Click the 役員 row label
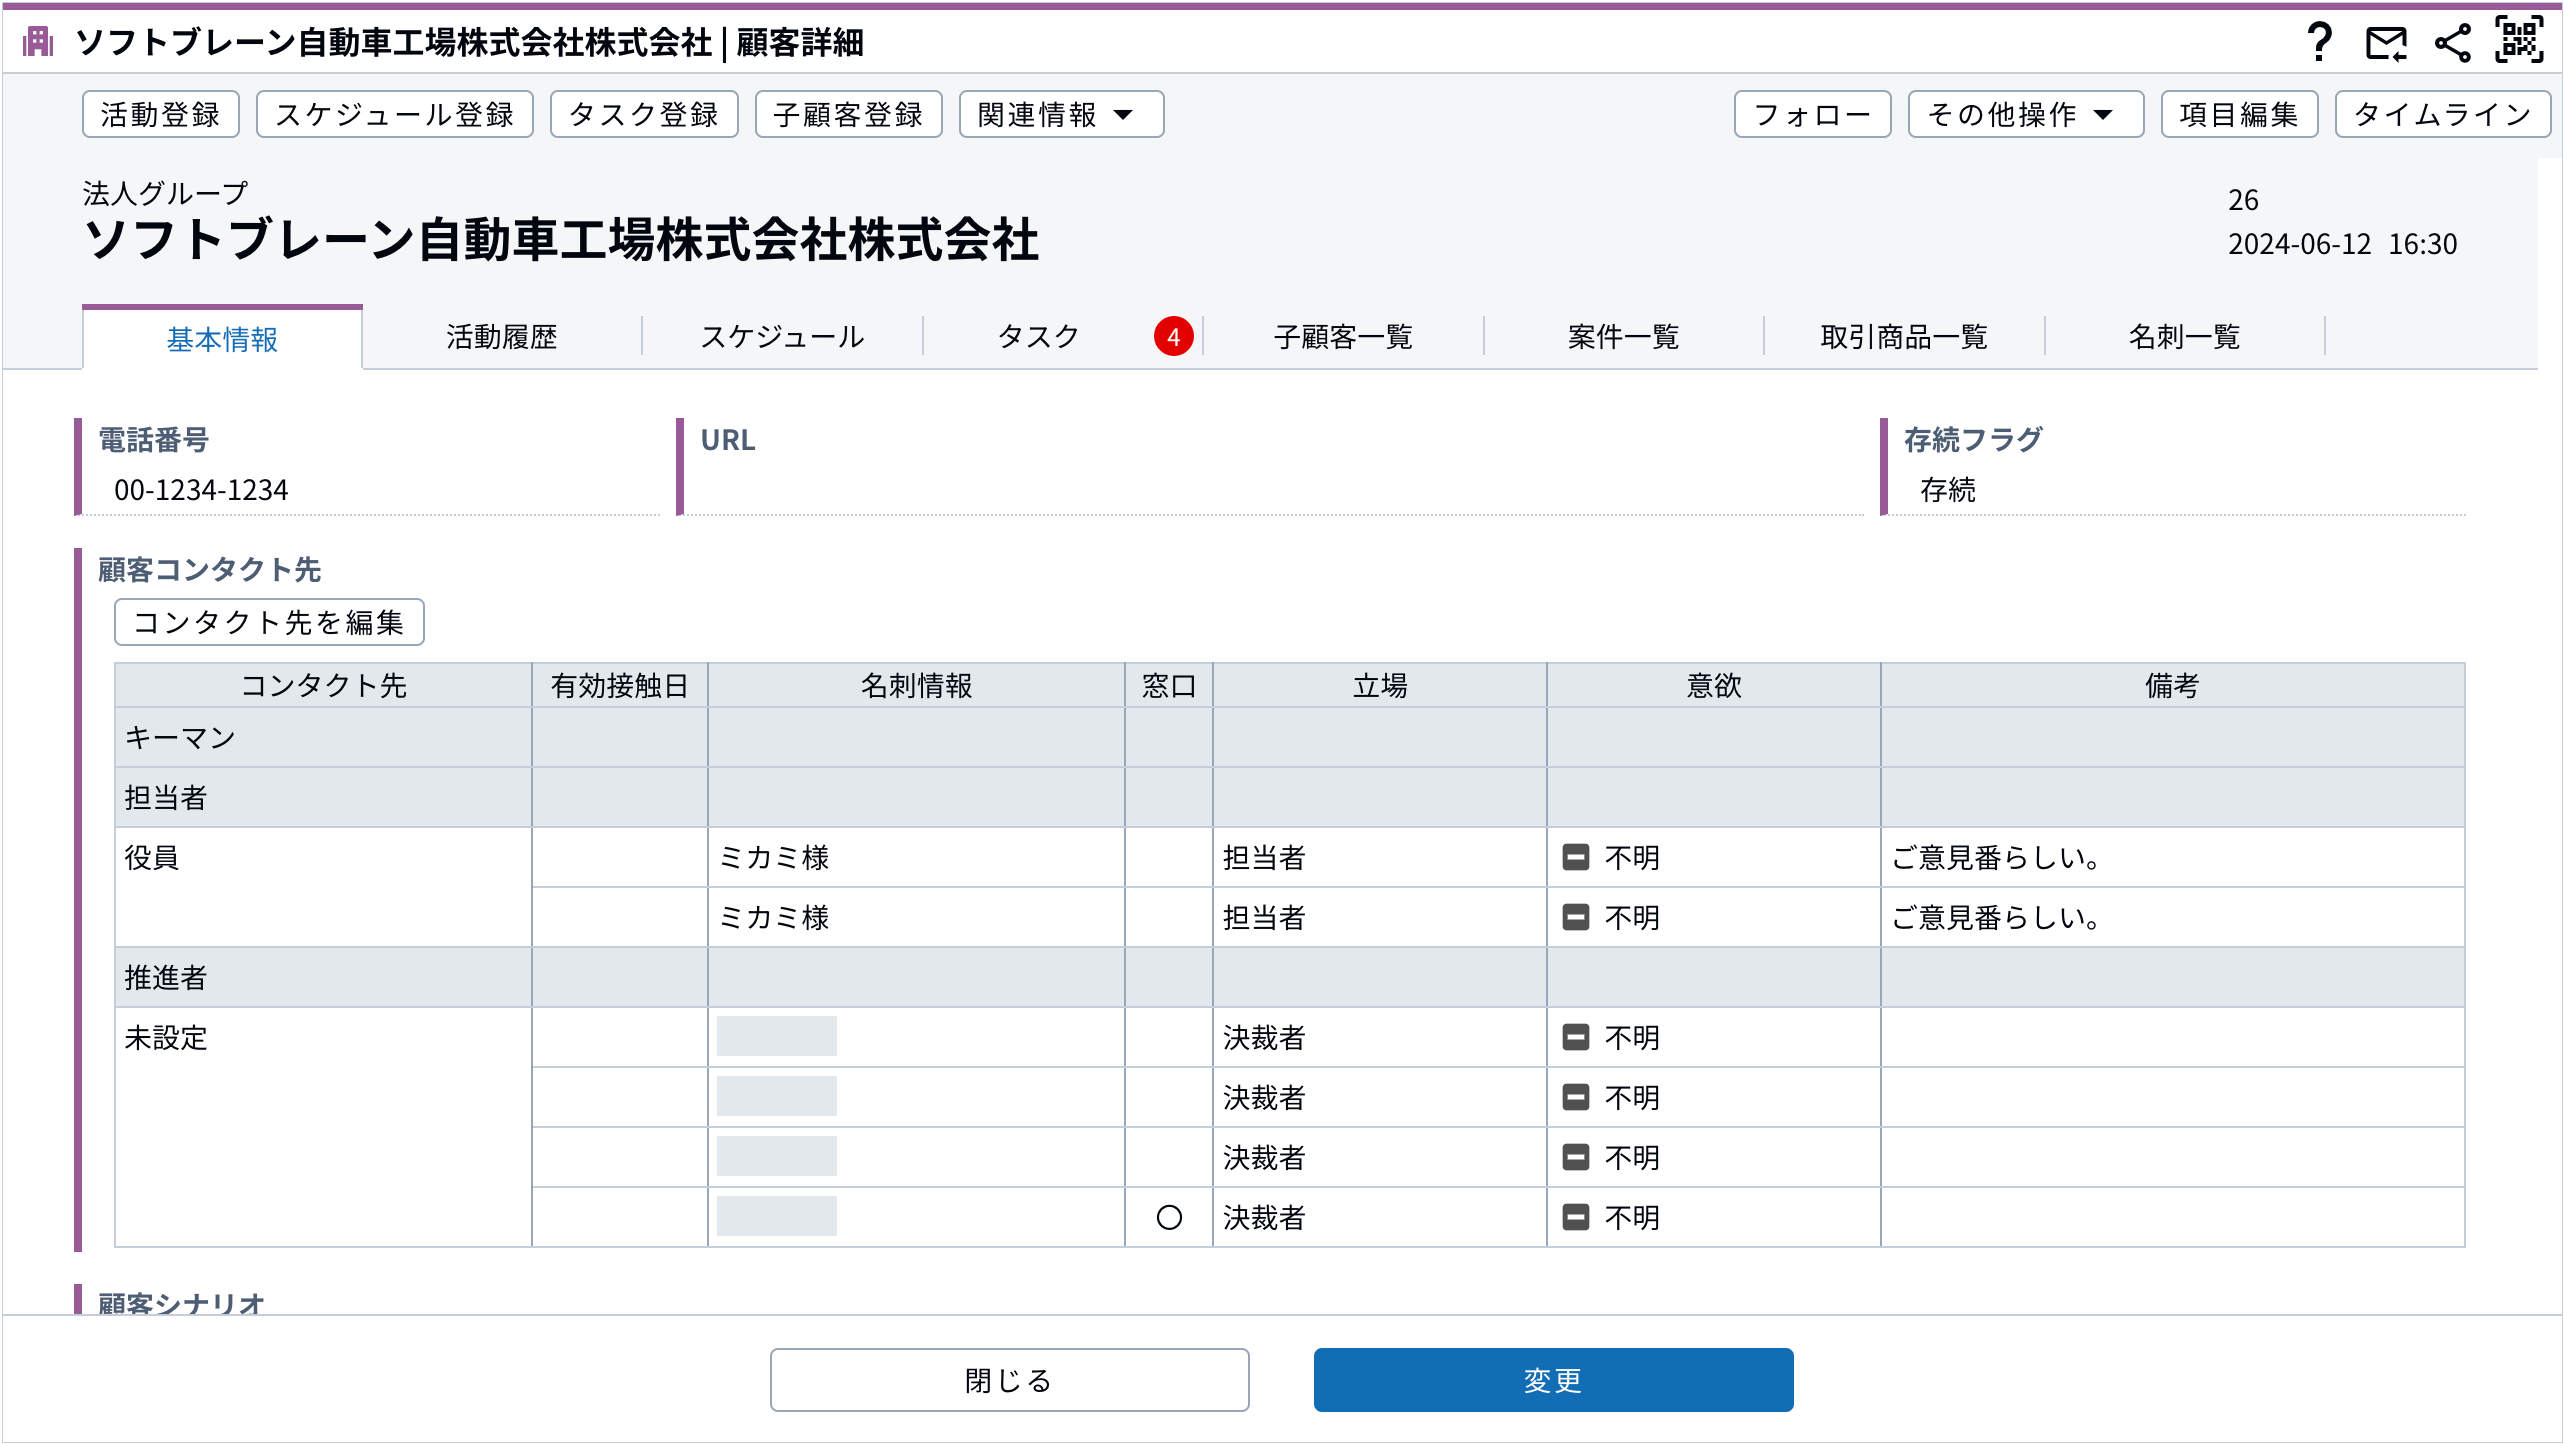The image size is (2564, 1444). pos(151,858)
